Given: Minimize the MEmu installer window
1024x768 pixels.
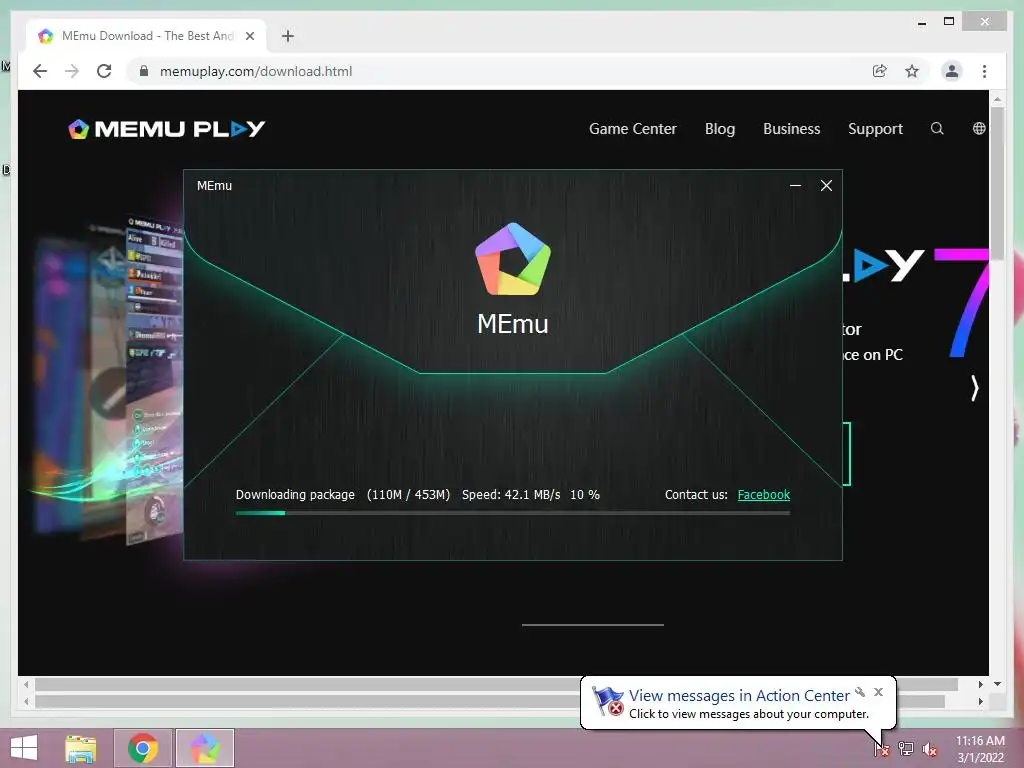Looking at the screenshot, I should pos(795,185).
